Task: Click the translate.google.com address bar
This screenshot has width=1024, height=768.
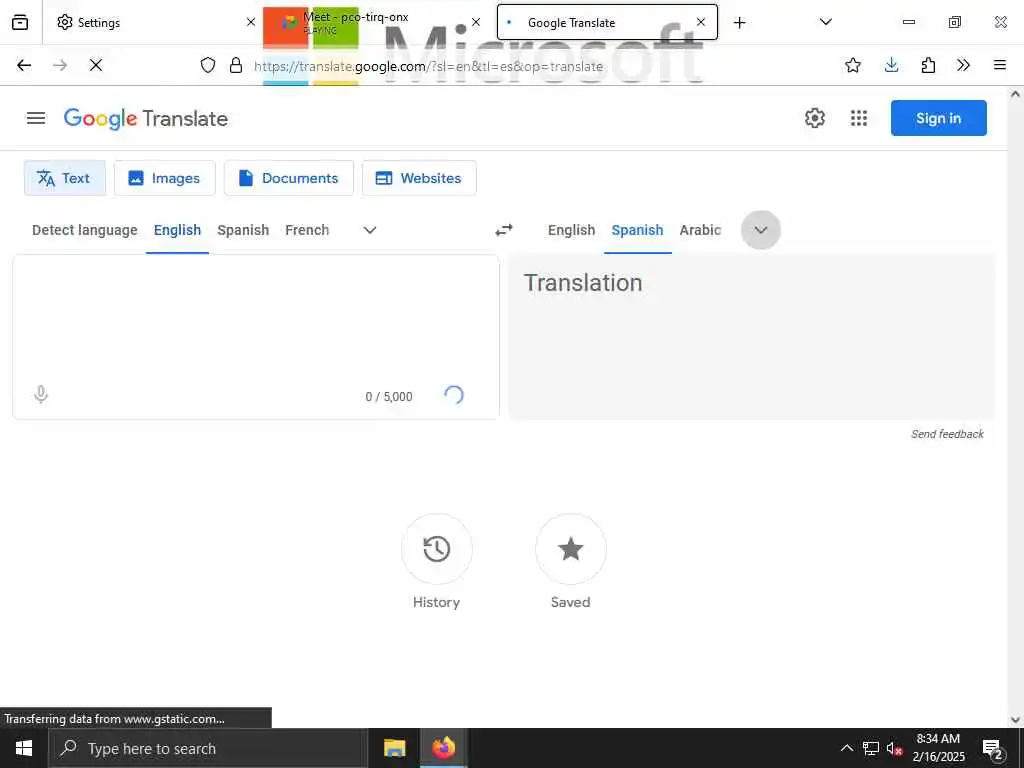Action: click(x=428, y=66)
